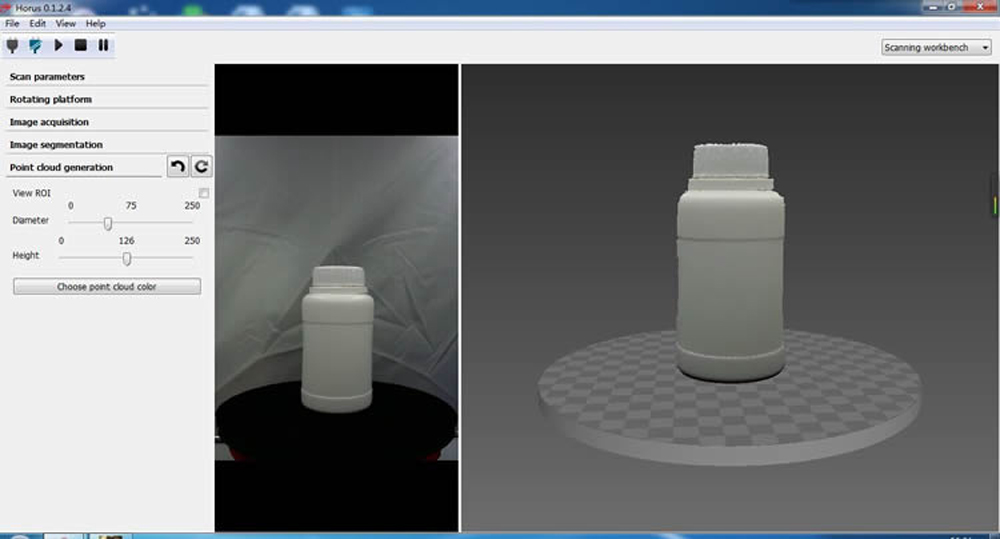Click the Choose point cloud color button
Screen dimensions: 1000x539
click(x=107, y=286)
